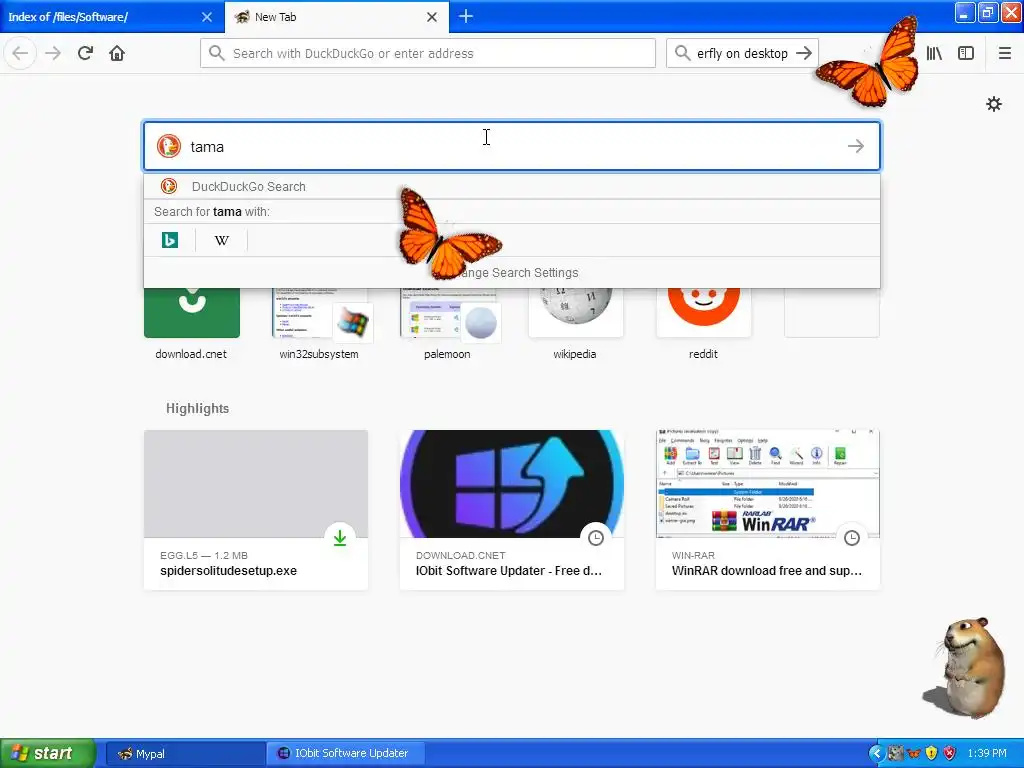The width and height of the screenshot is (1024, 768).
Task: Open the home page via house icon
Action: 117,53
